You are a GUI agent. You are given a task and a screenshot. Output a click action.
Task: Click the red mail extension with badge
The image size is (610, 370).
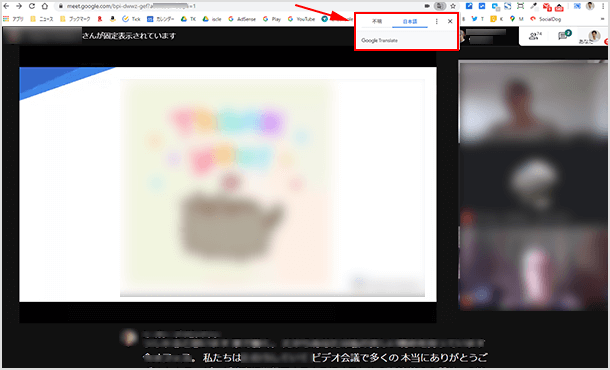[547, 7]
